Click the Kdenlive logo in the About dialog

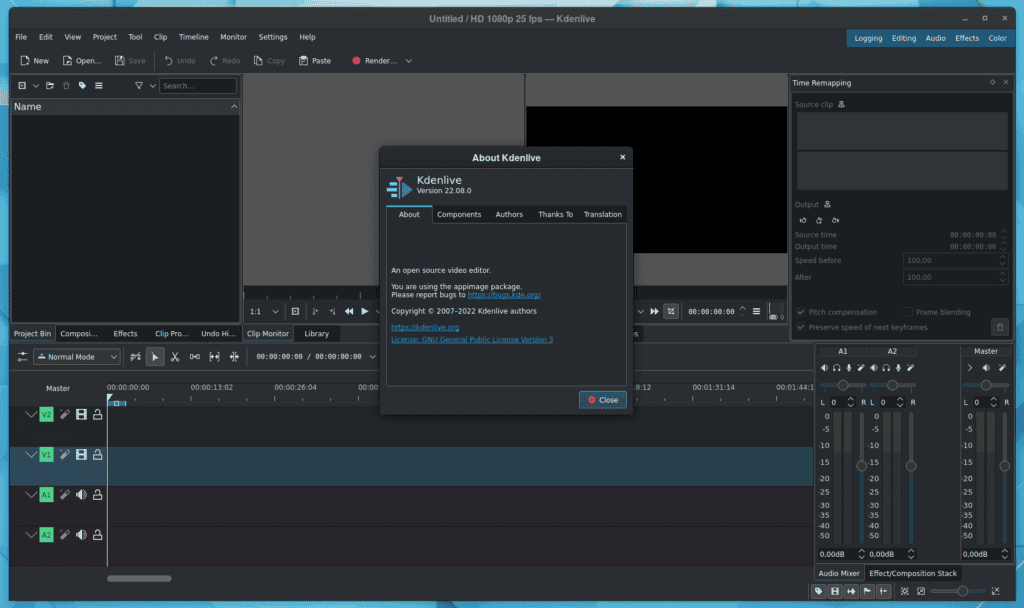(x=399, y=187)
